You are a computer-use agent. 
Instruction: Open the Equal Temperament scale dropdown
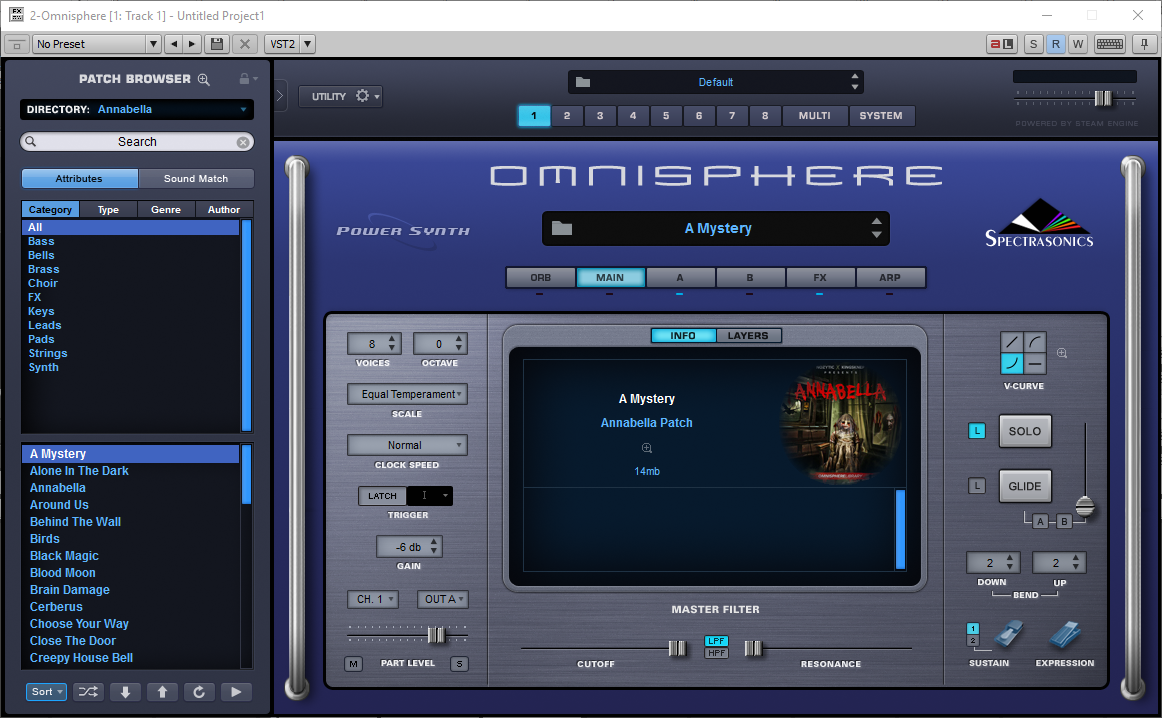coord(407,394)
